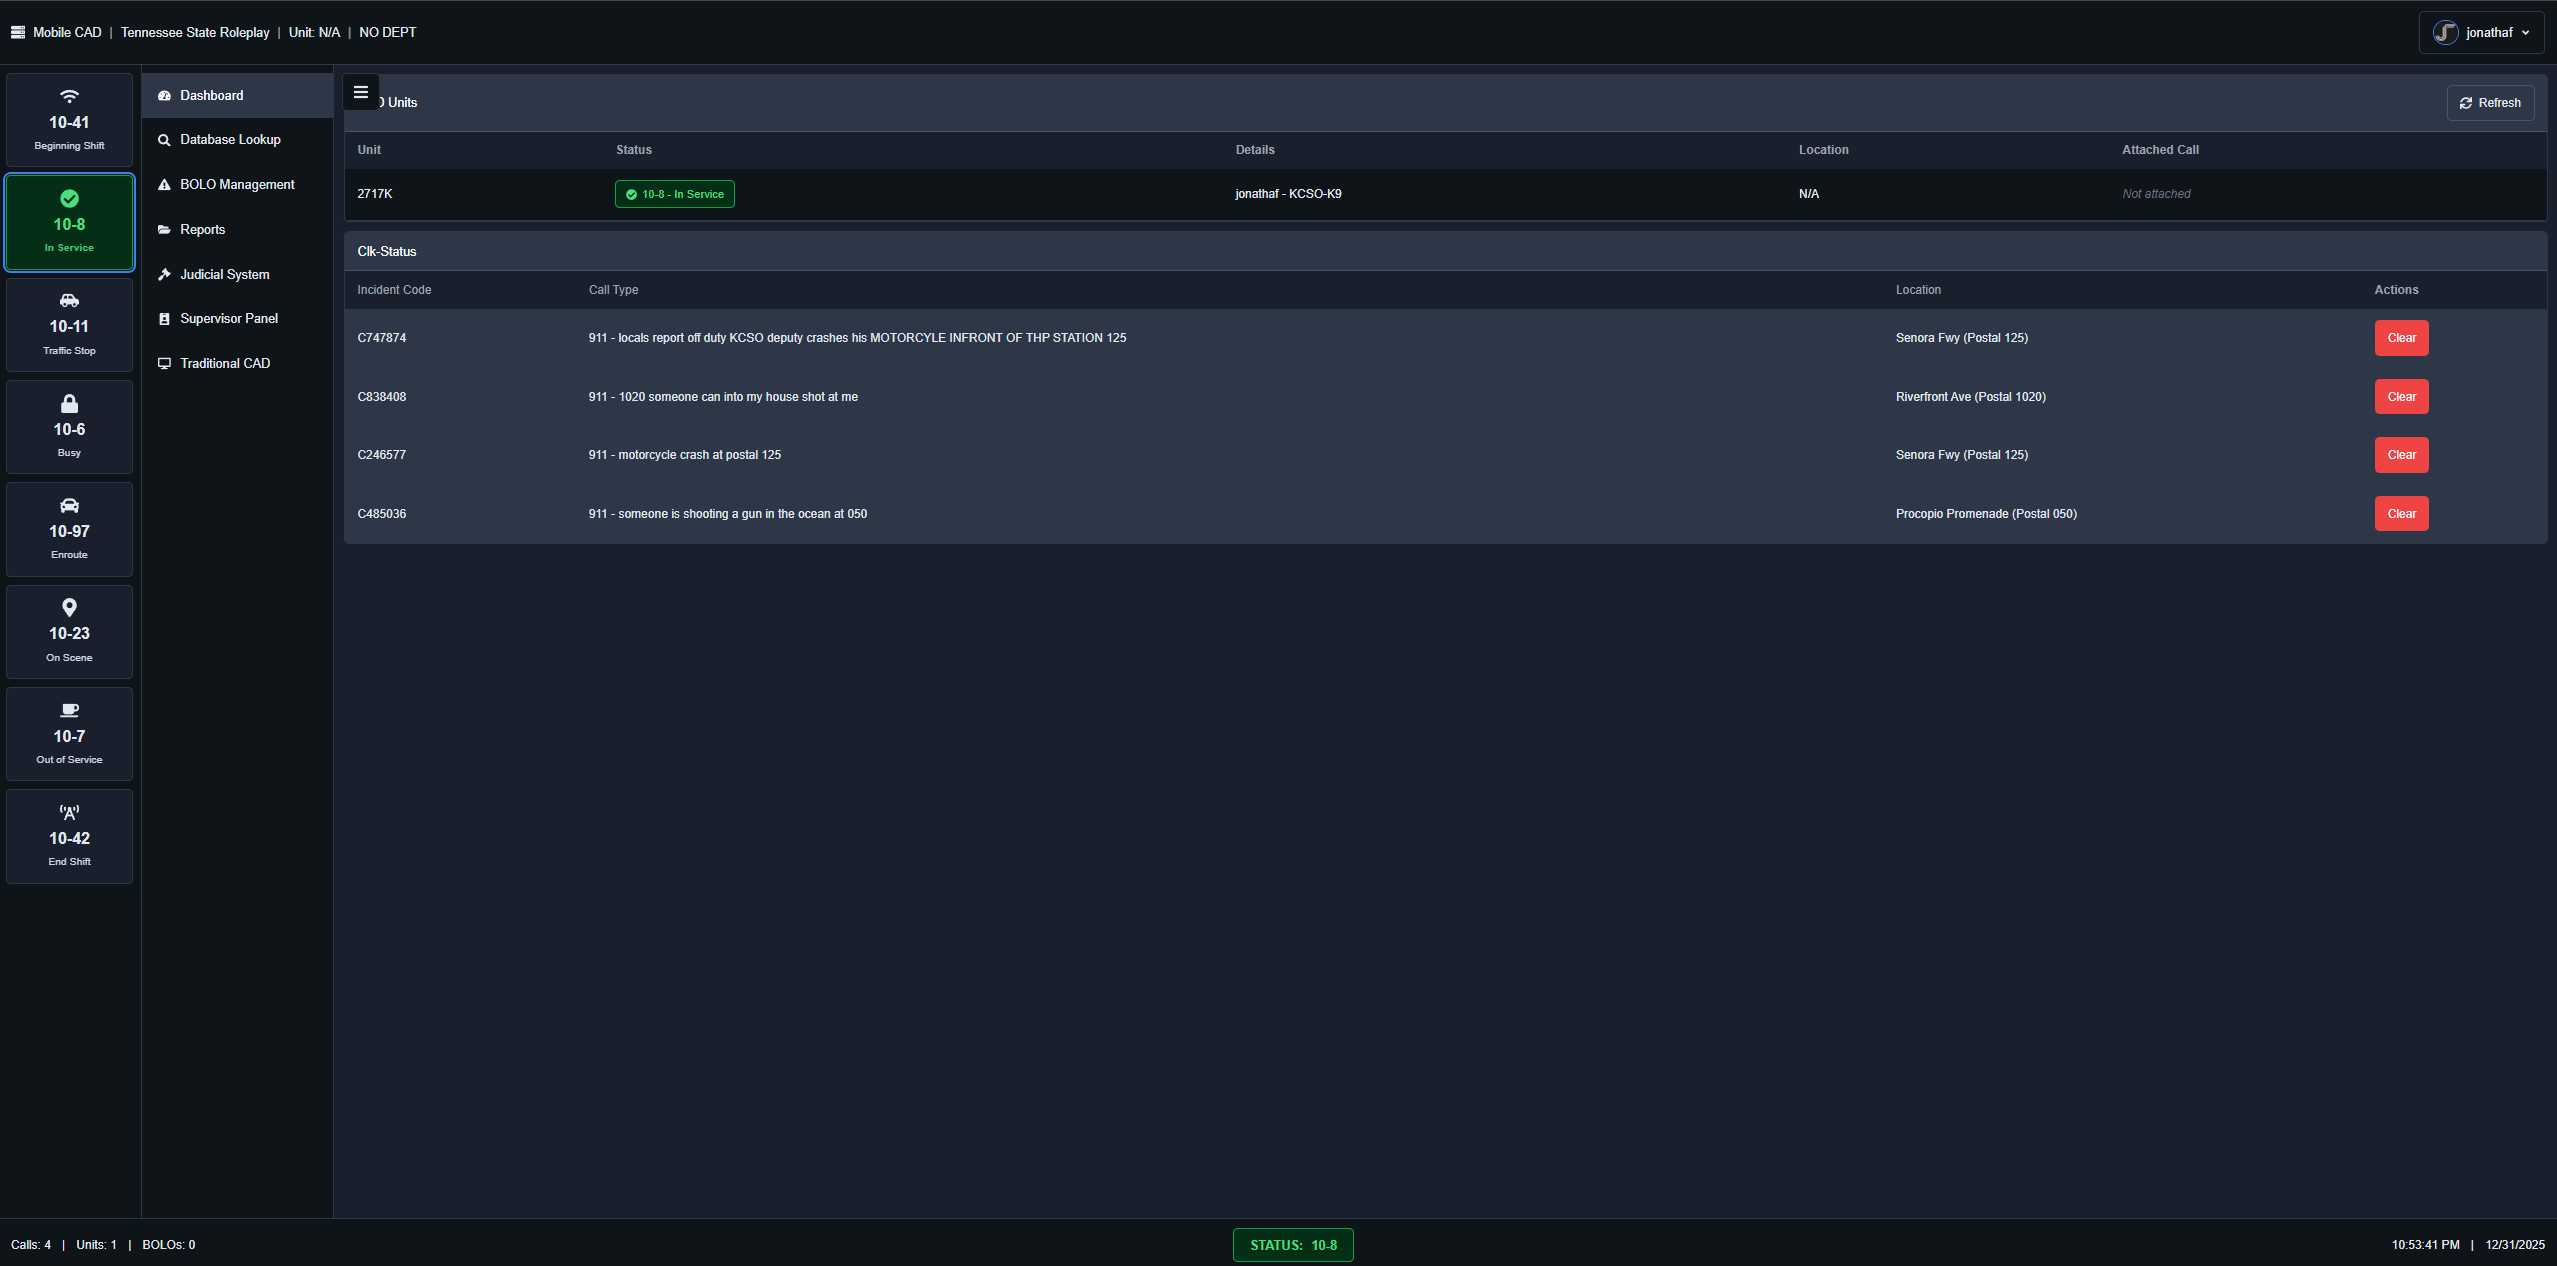Image resolution: width=2557 pixels, height=1266 pixels.
Task: Switch to BOLO Management
Action: coord(237,184)
